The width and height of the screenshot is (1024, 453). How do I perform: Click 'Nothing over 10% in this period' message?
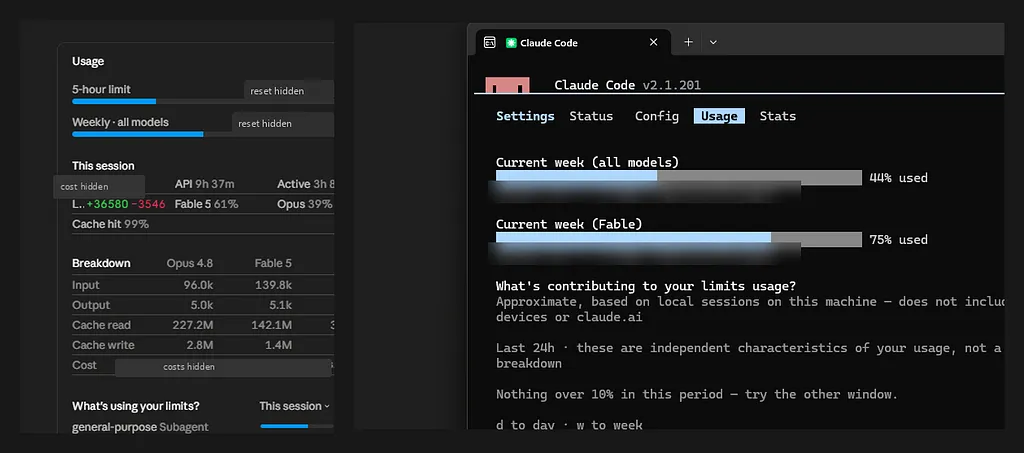tap(697, 394)
